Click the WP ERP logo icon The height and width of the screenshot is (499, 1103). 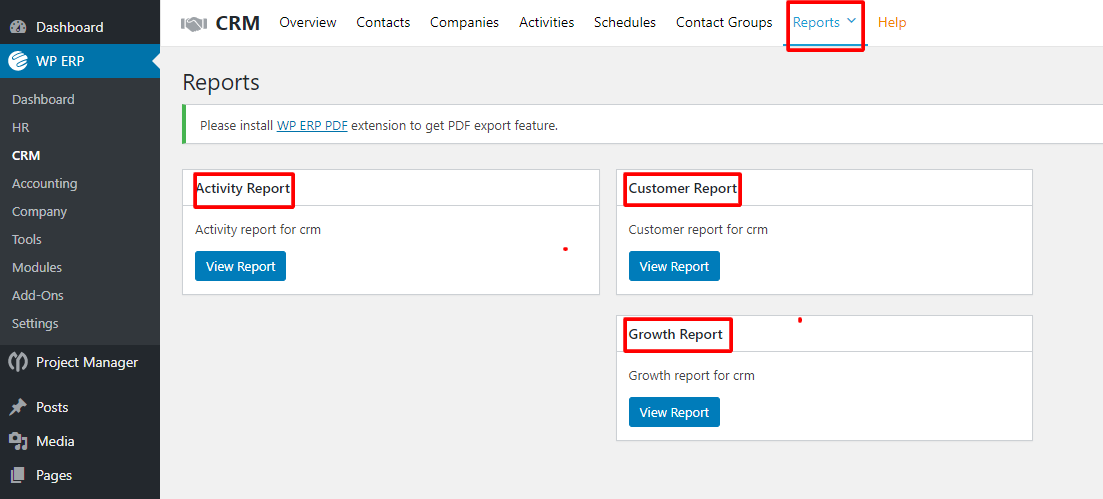point(18,61)
